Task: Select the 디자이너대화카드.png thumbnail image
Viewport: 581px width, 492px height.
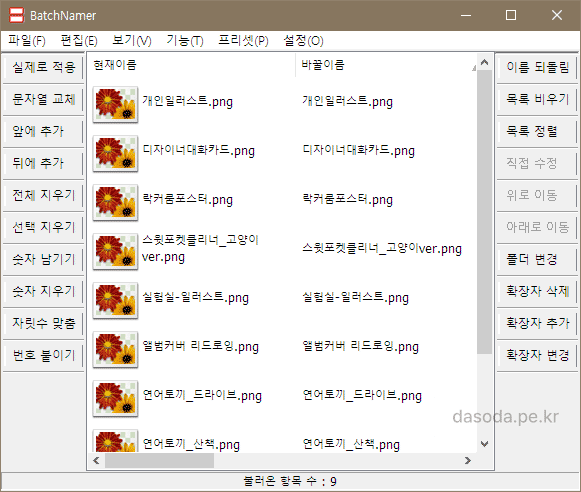Action: point(115,153)
